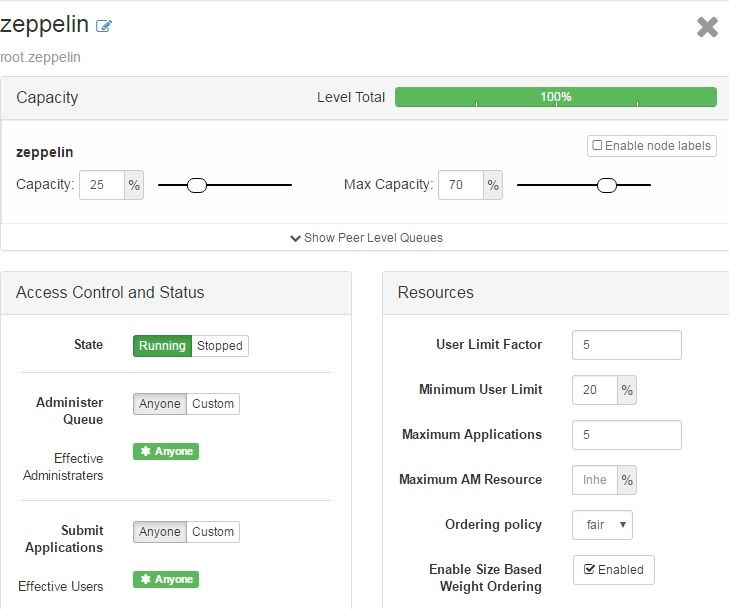Screen dimensions: 729x609
Task: Click the percent addon next to Max Capacity
Action: (x=493, y=185)
